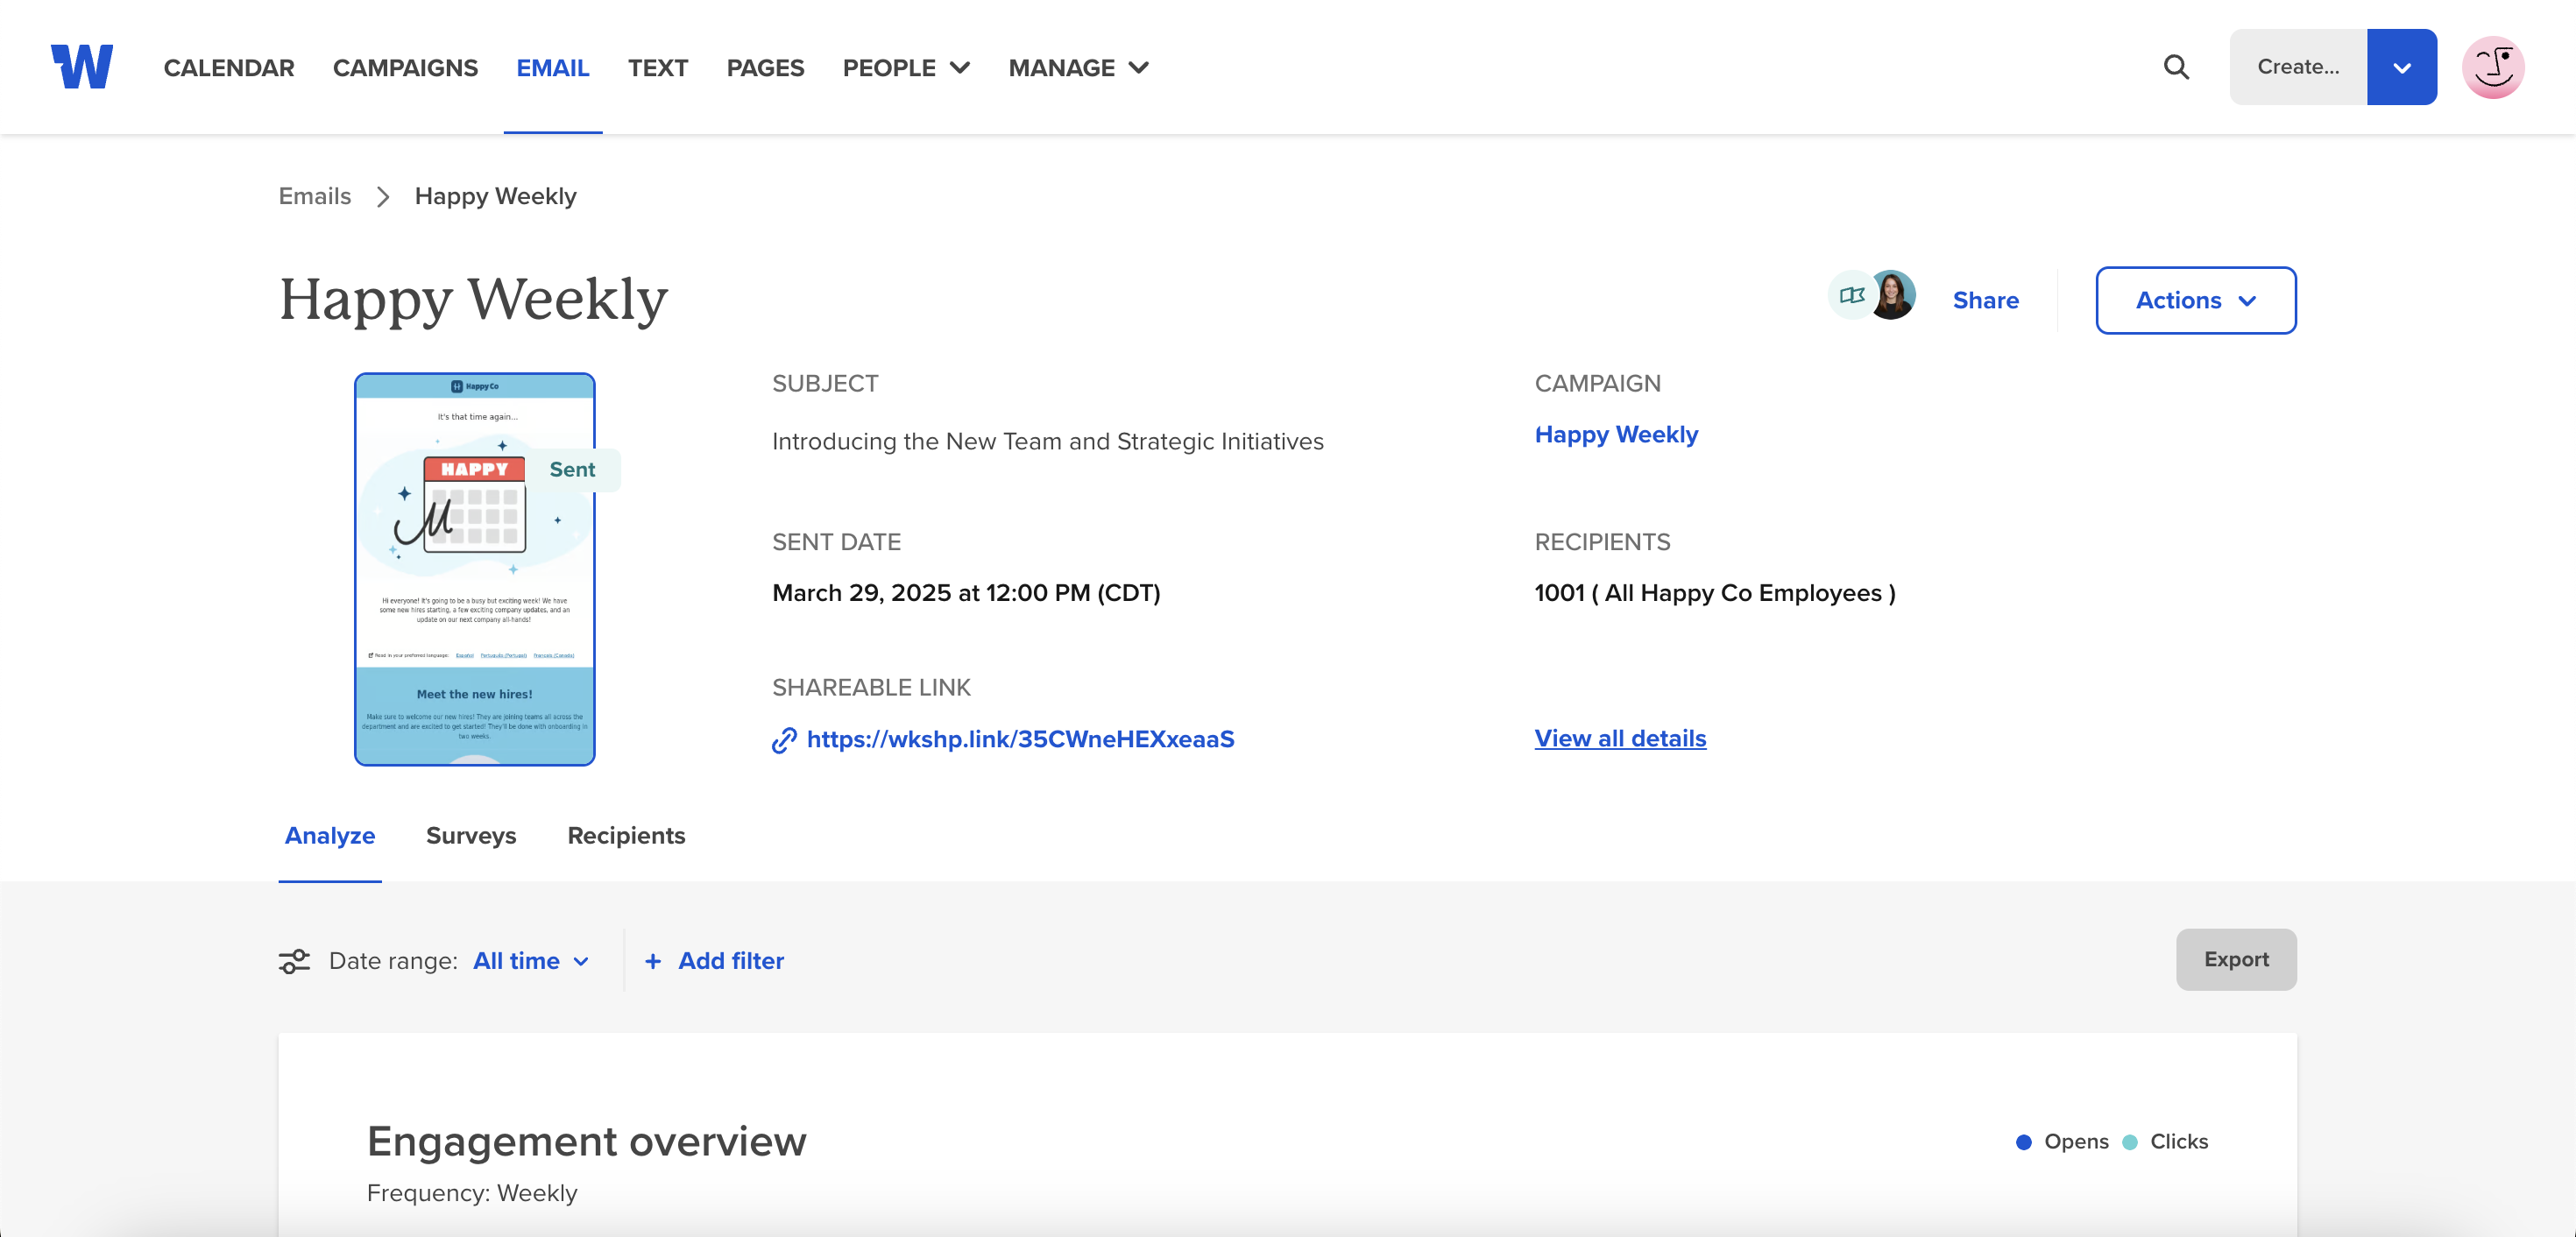Click the Workshop W logo

(82, 67)
